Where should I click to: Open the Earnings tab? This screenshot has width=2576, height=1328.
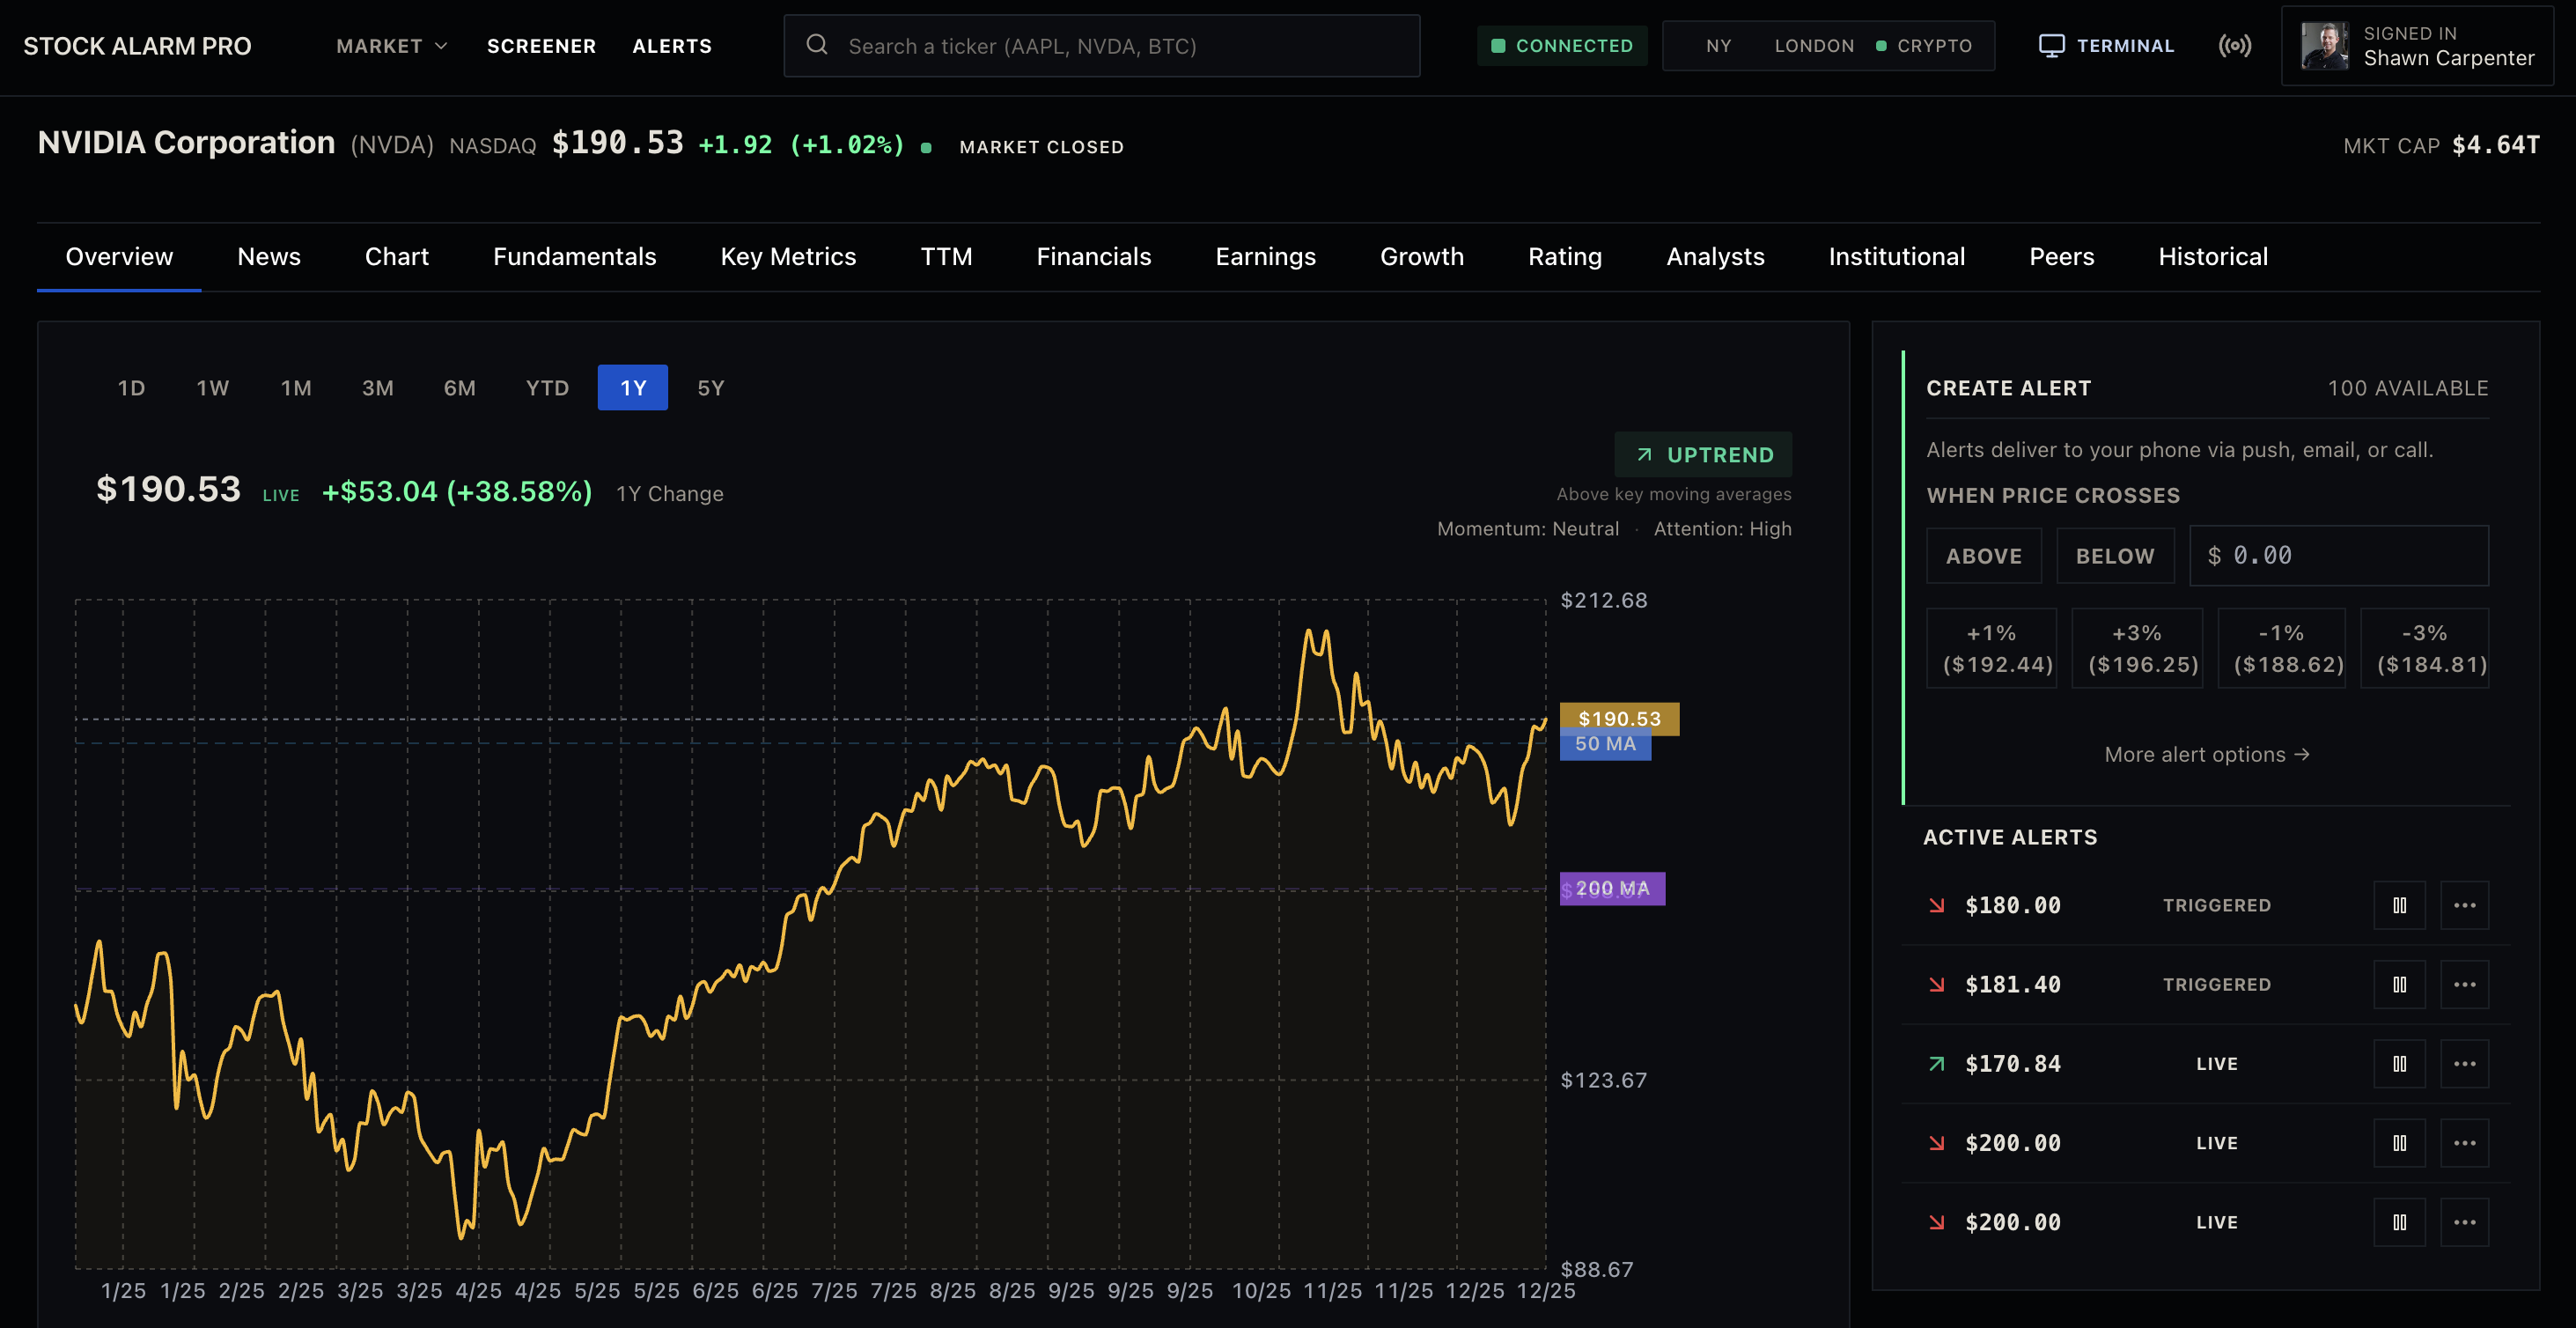tap(1265, 257)
